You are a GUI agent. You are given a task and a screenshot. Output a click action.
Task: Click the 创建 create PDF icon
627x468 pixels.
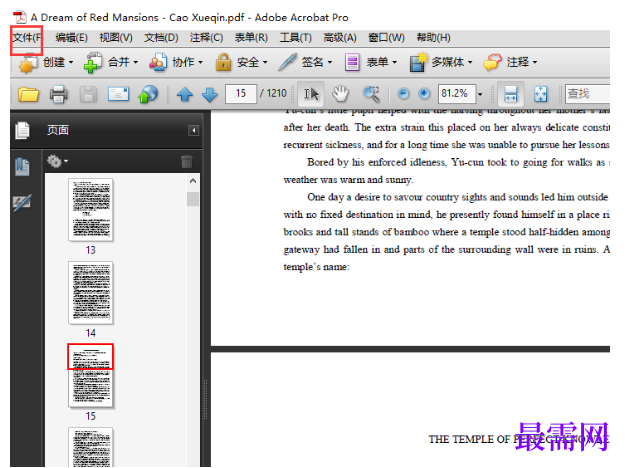(27, 64)
